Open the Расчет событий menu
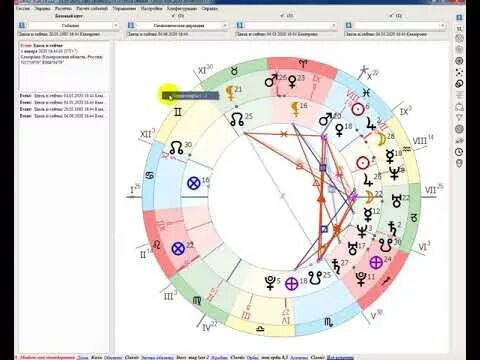 (92, 9)
